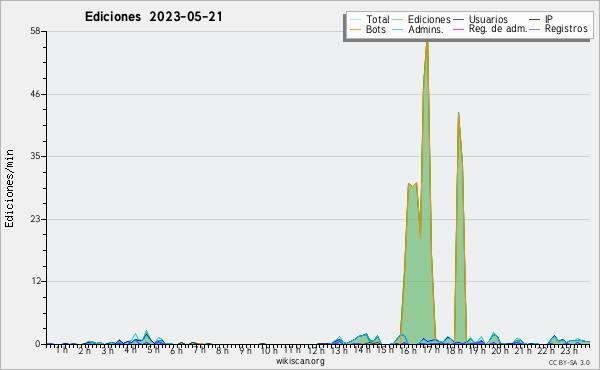This screenshot has width=600, height=370.
Task: Click the '23 h' x-axis label
Action: (569, 350)
